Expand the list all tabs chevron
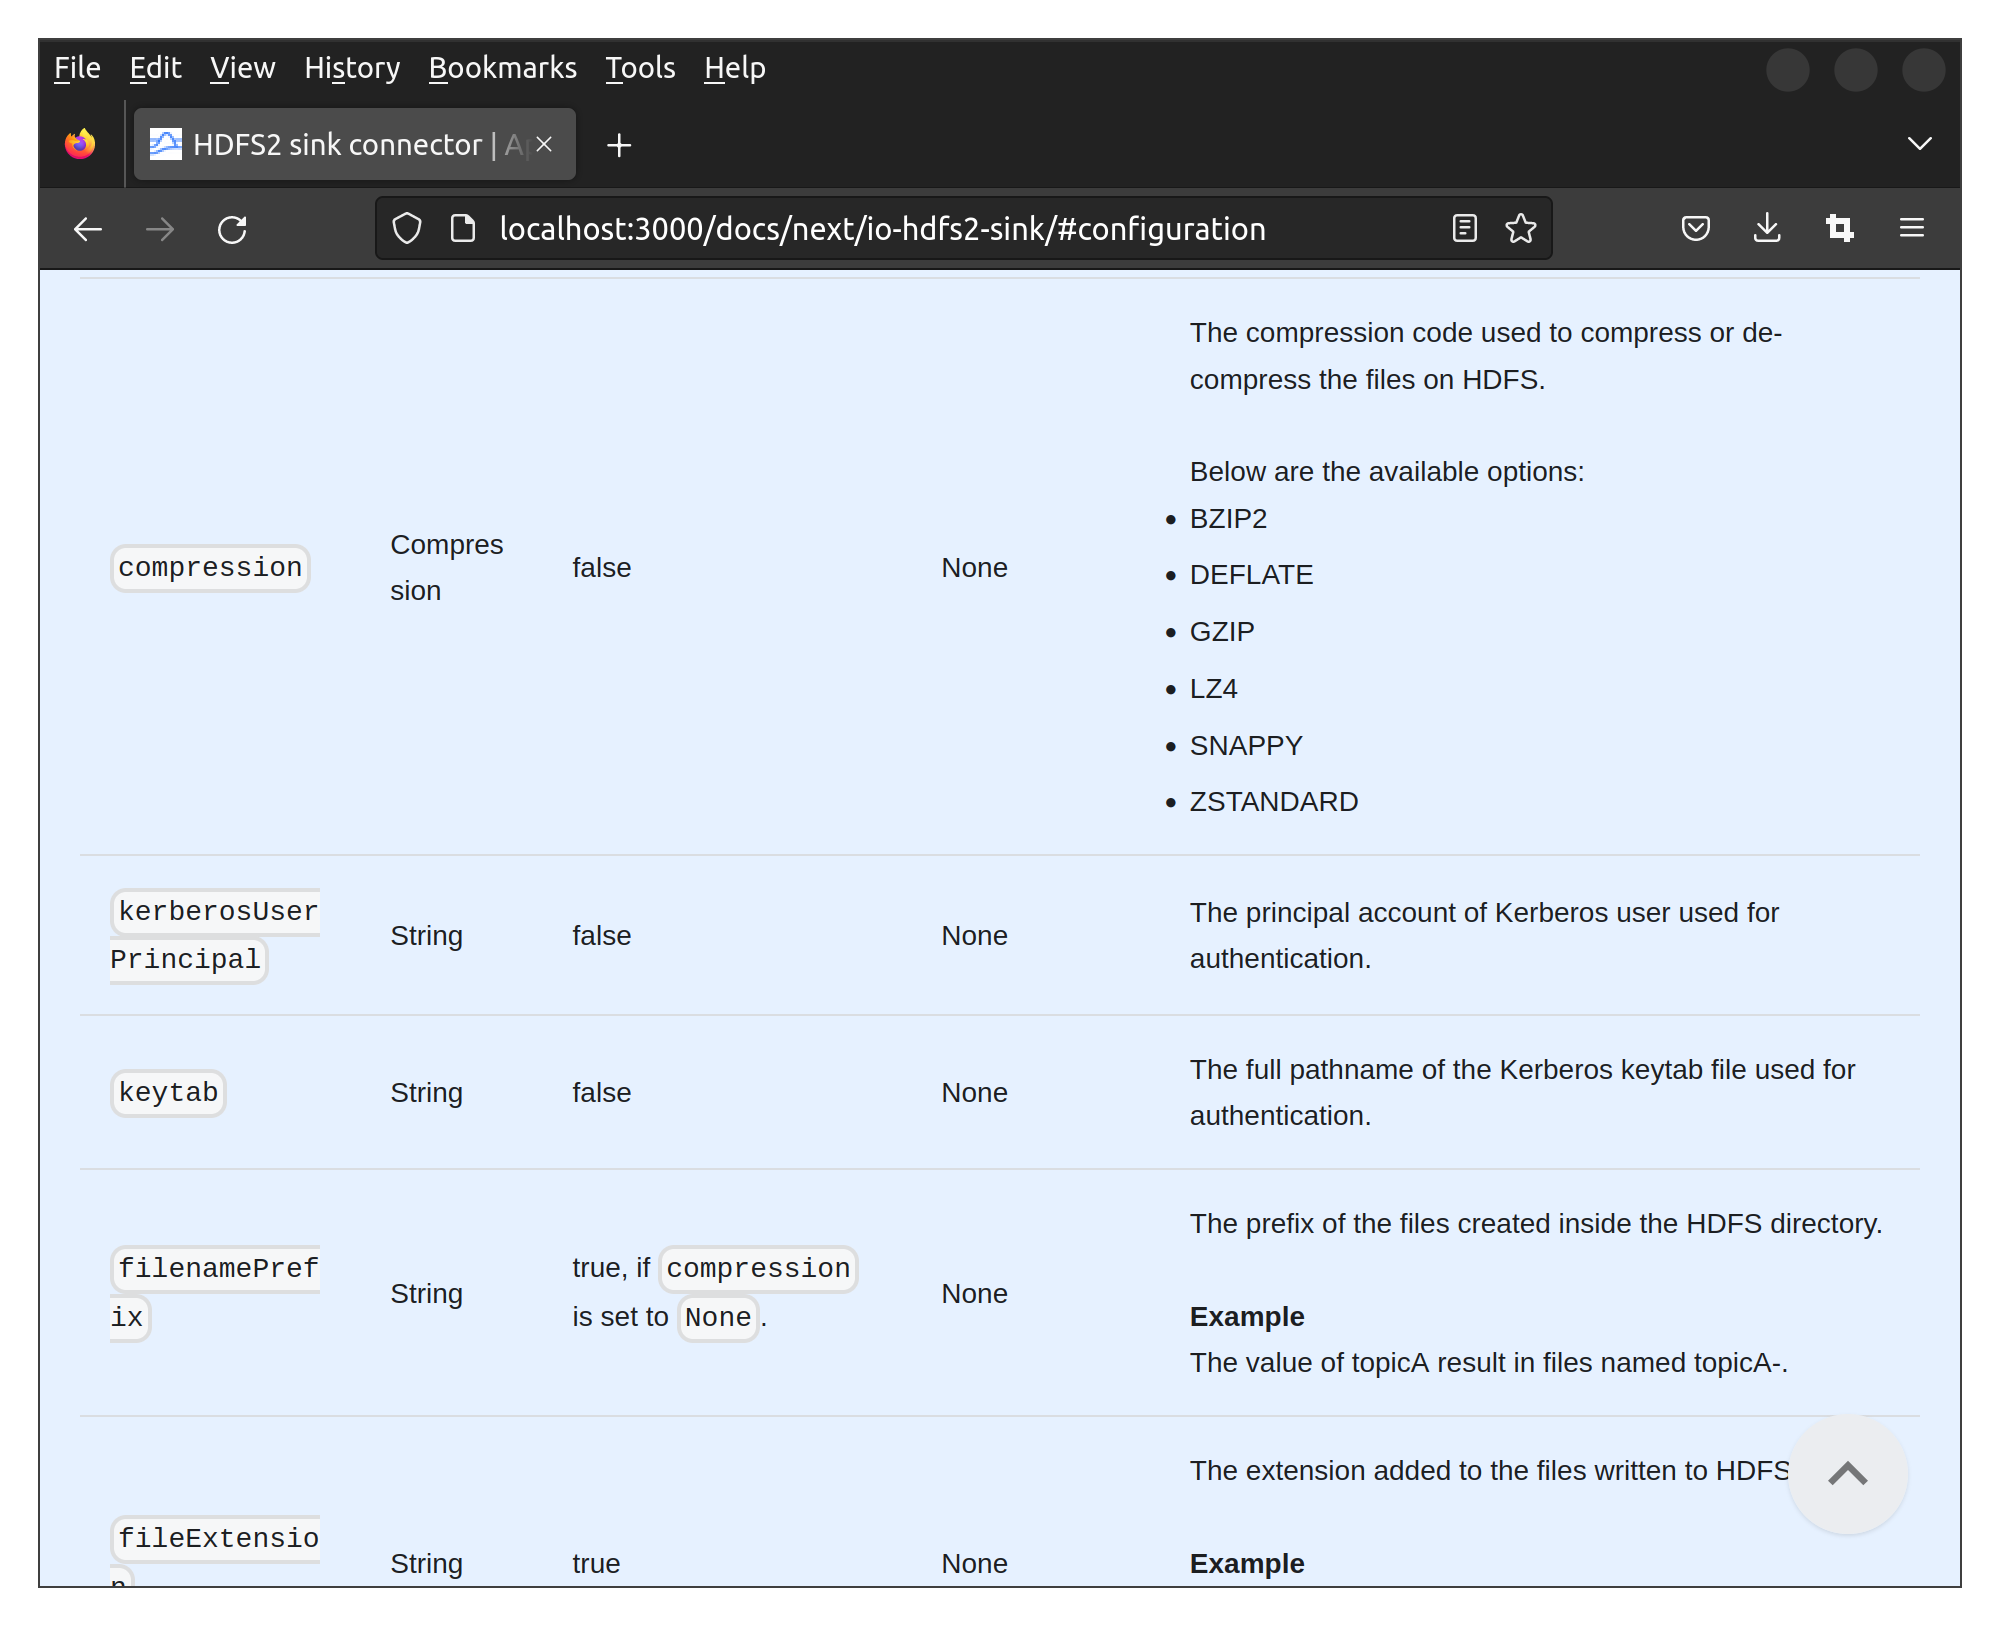The width and height of the screenshot is (2000, 1626). point(1919,144)
